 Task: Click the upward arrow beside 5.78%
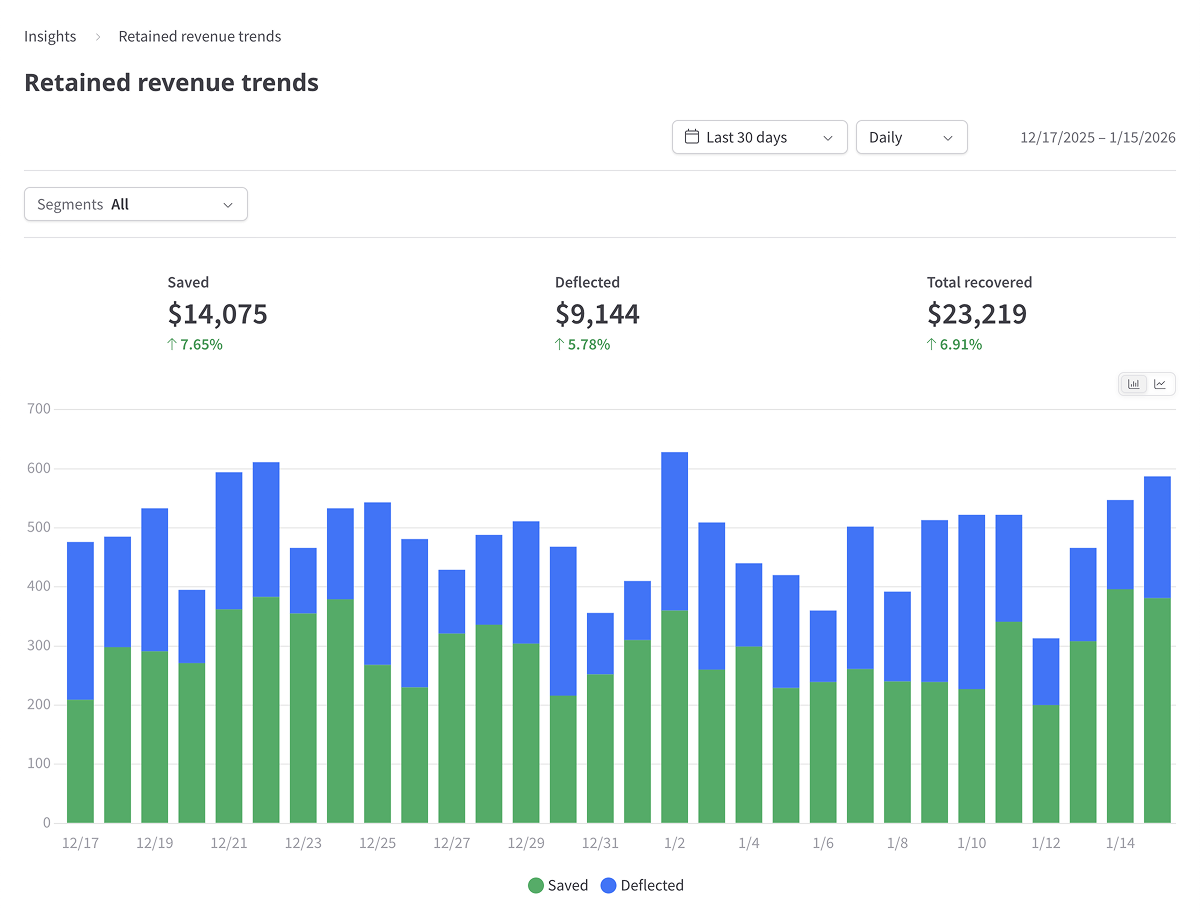tap(558, 344)
